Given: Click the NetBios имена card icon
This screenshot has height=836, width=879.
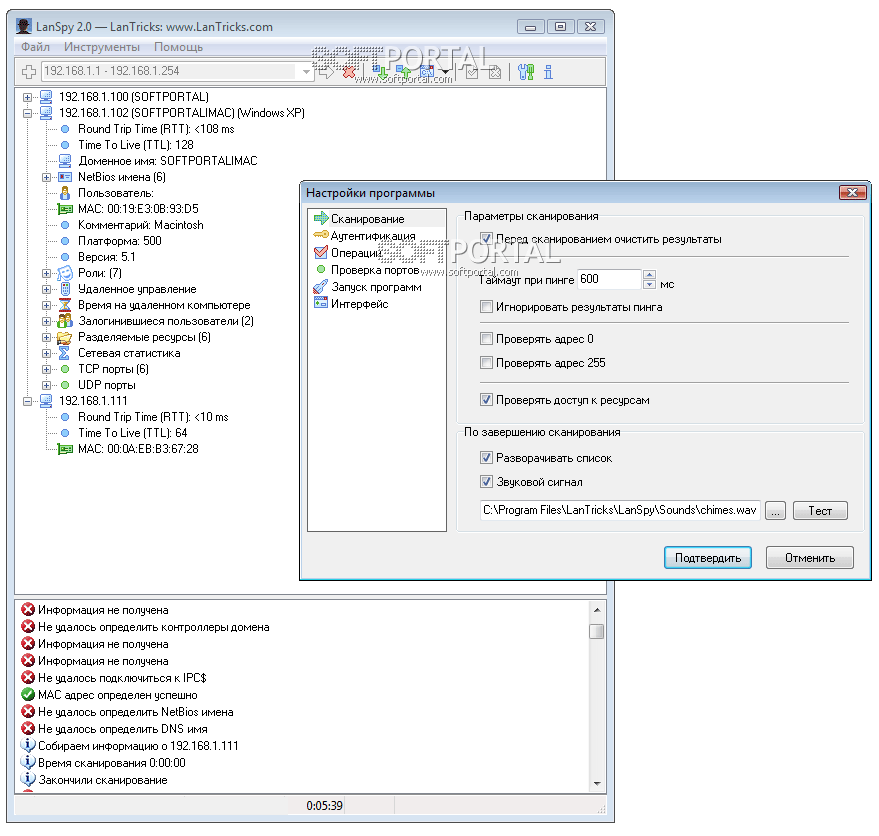Looking at the screenshot, I should pyautogui.click(x=65, y=177).
